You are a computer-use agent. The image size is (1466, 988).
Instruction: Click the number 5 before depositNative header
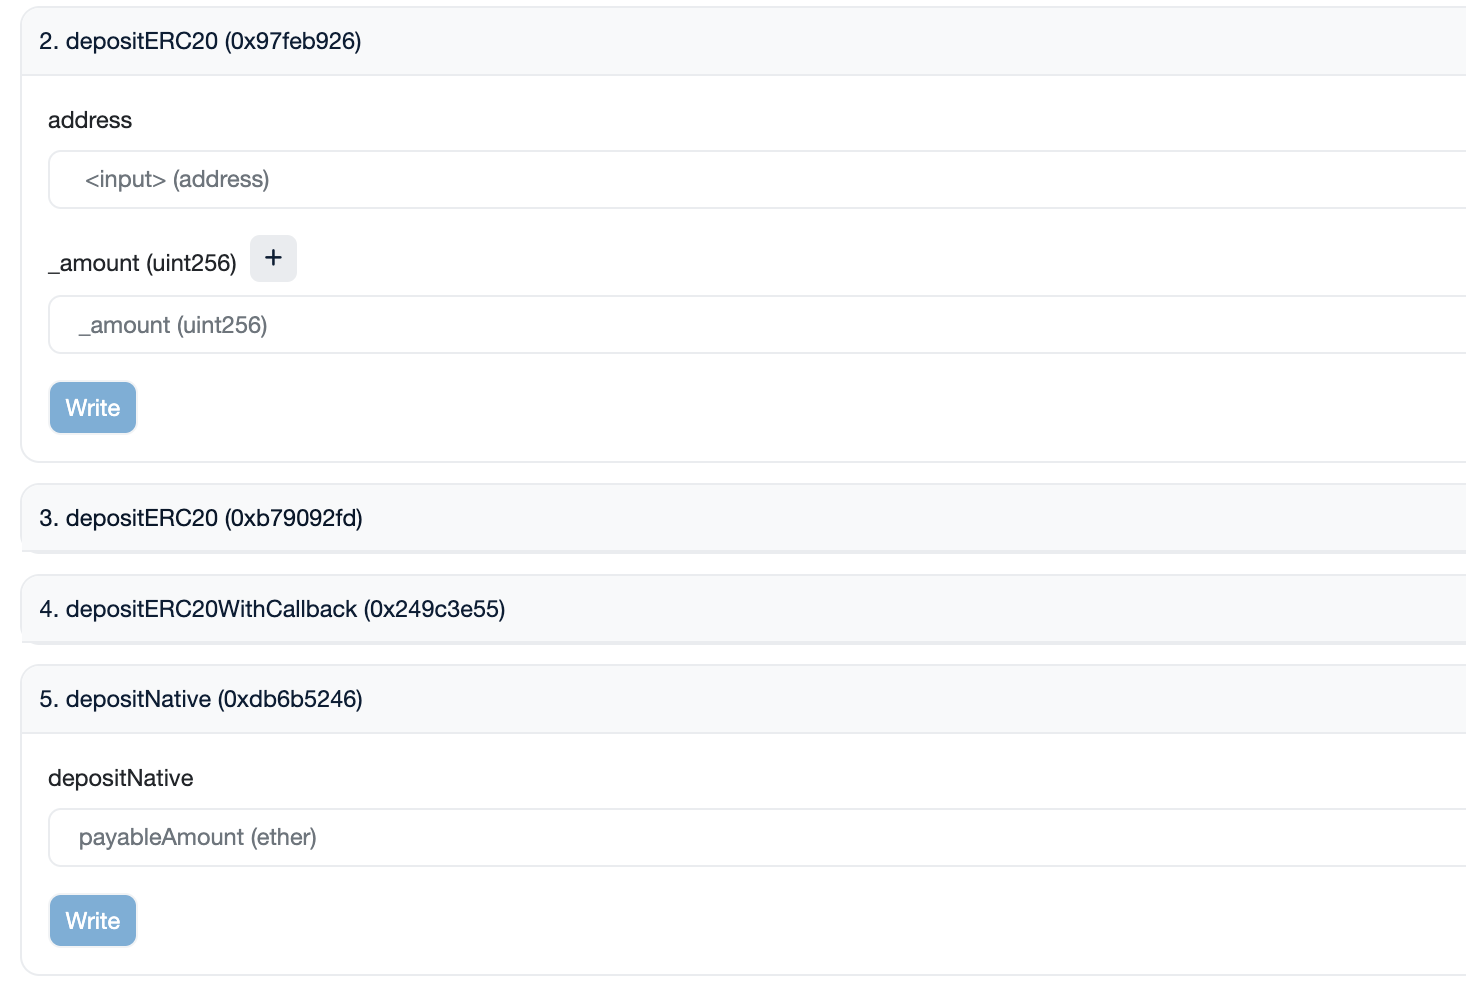point(46,699)
